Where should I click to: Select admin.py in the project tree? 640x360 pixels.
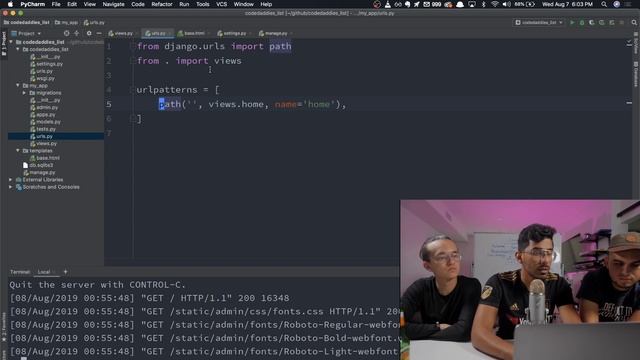[x=47, y=107]
